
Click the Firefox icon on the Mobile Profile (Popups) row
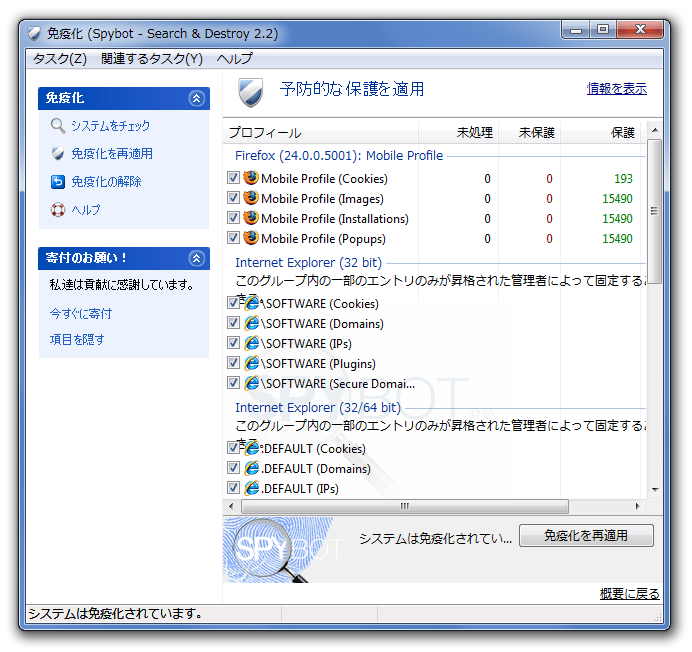(x=251, y=237)
